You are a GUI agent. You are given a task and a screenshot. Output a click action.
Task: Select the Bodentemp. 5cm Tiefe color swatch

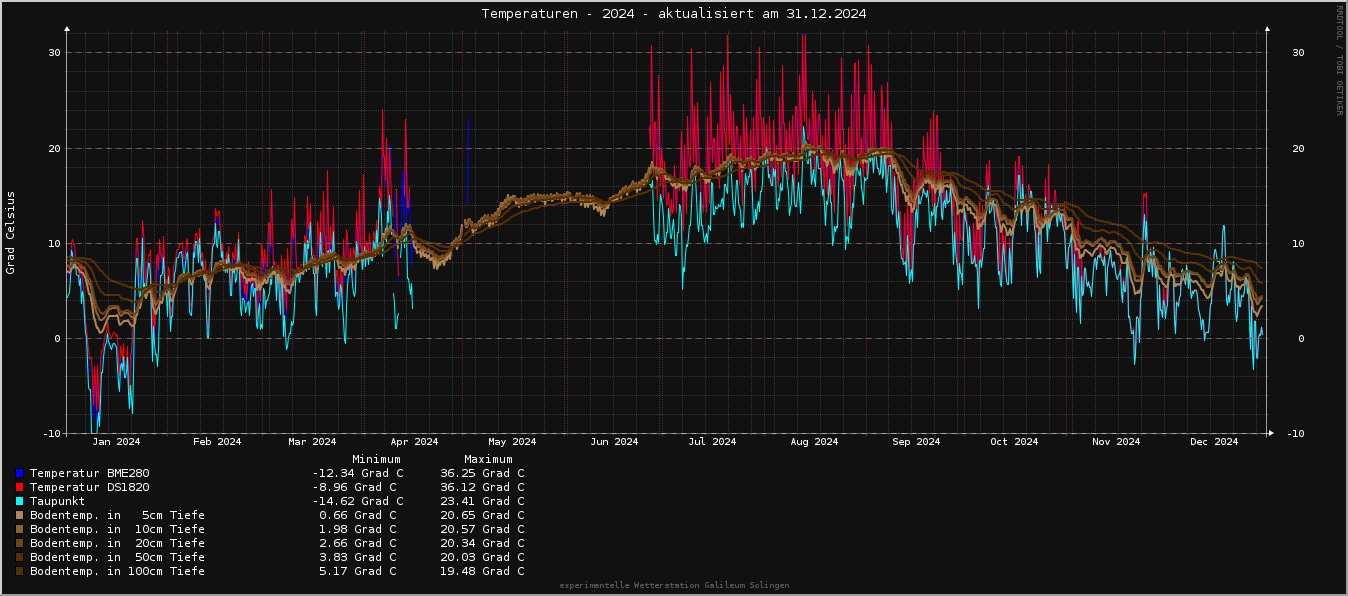(19, 515)
